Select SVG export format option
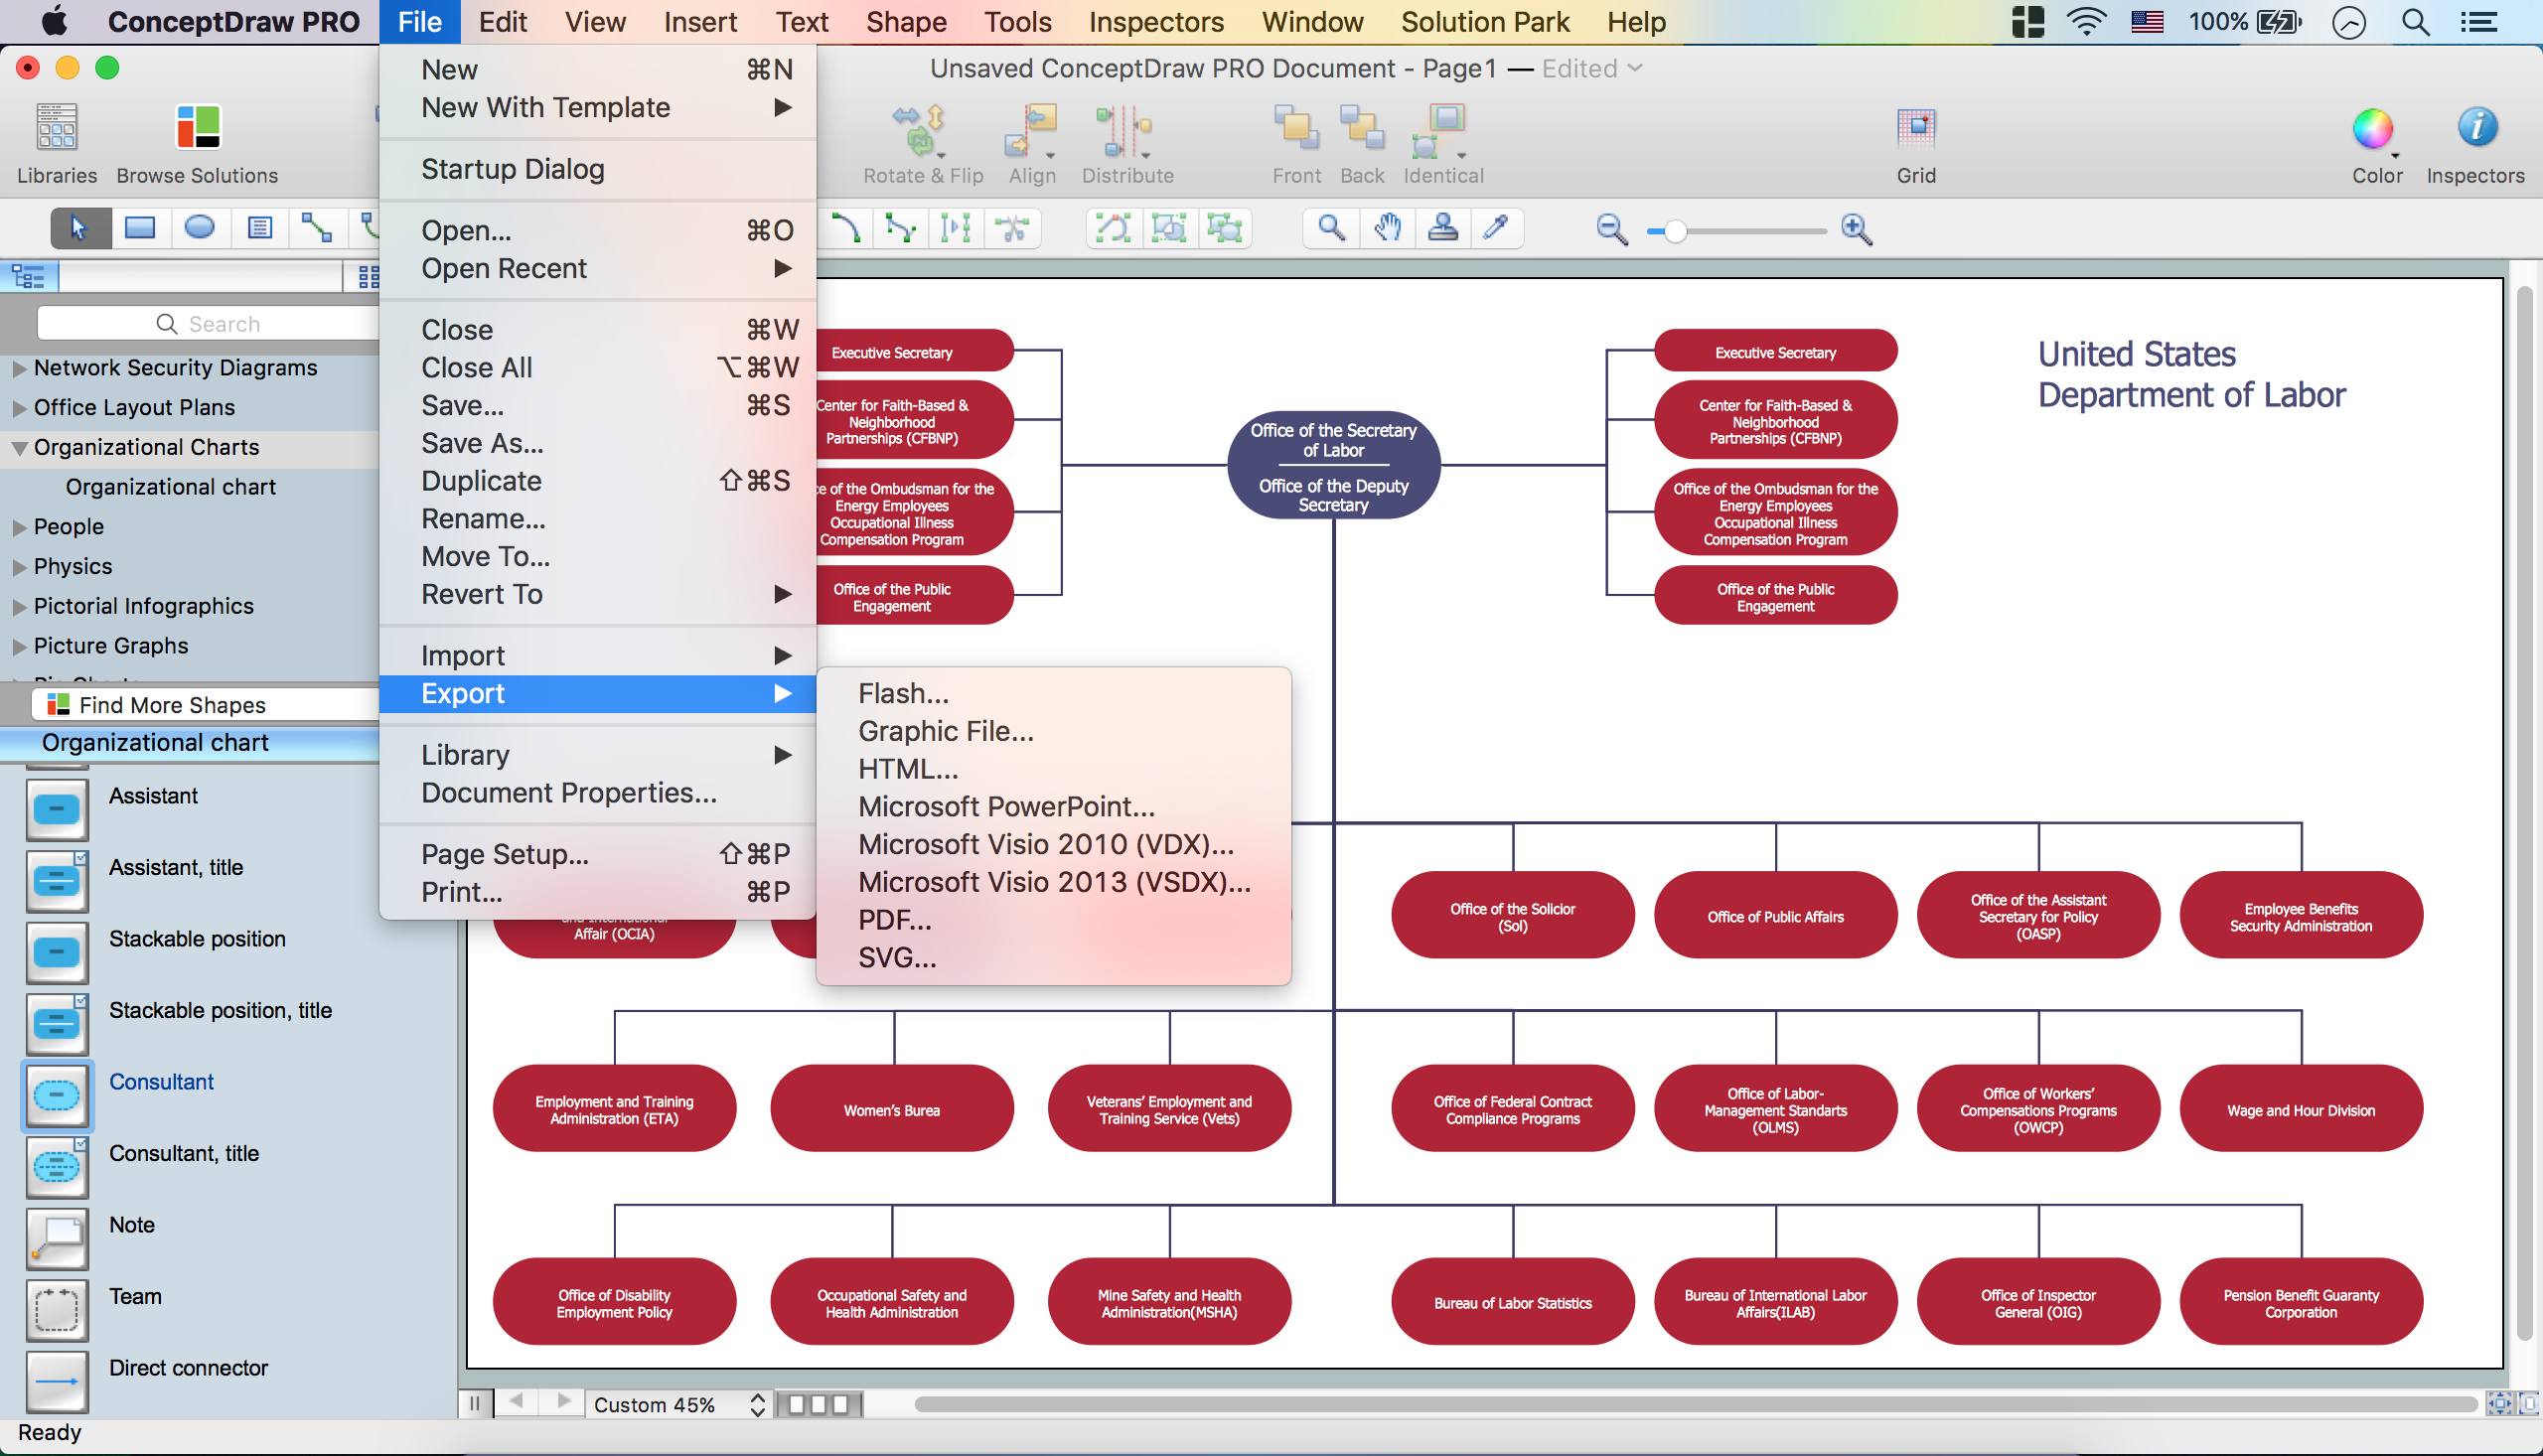The height and width of the screenshot is (1456, 2543). [896, 956]
